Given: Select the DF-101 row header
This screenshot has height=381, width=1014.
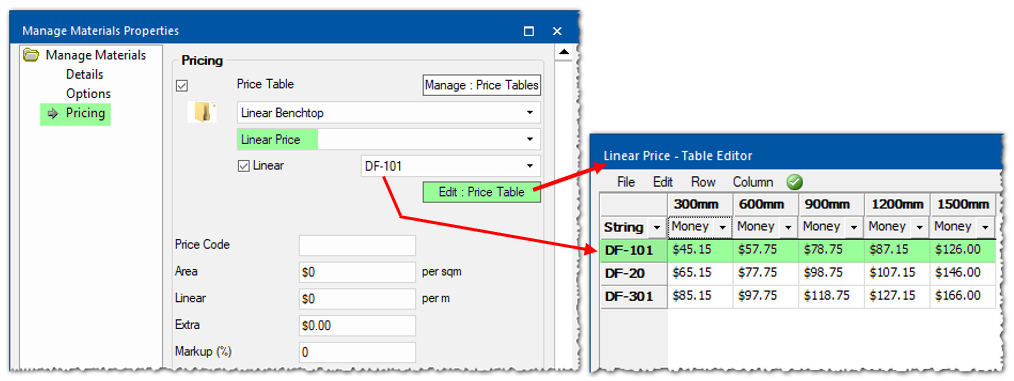Looking at the screenshot, I should click(x=634, y=250).
